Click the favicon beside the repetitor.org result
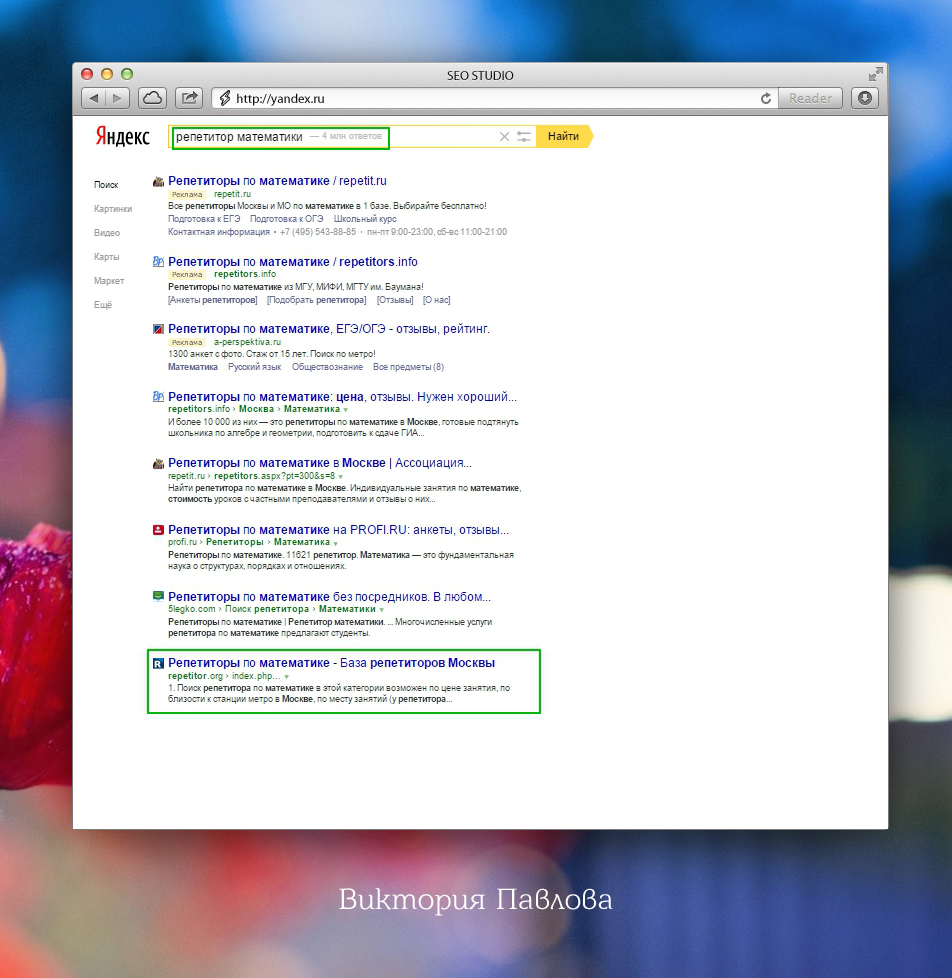 point(158,664)
